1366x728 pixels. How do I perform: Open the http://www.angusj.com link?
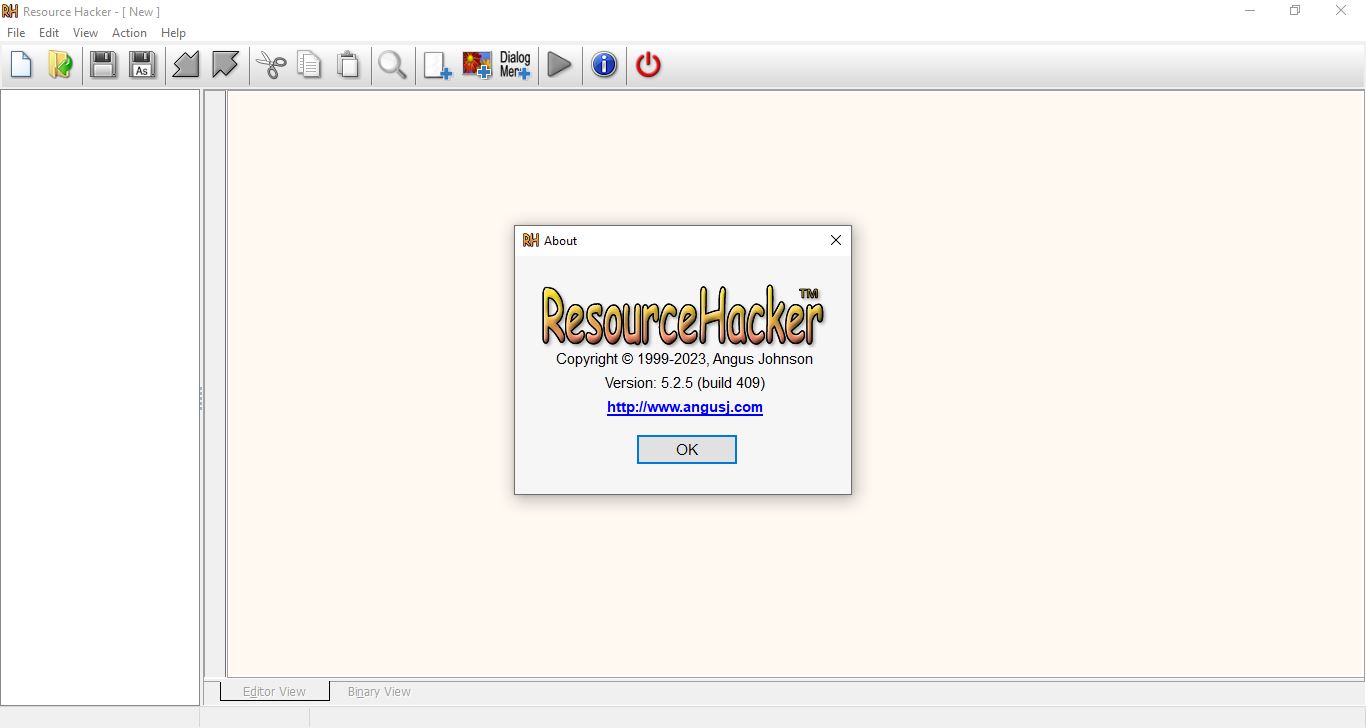tap(685, 407)
